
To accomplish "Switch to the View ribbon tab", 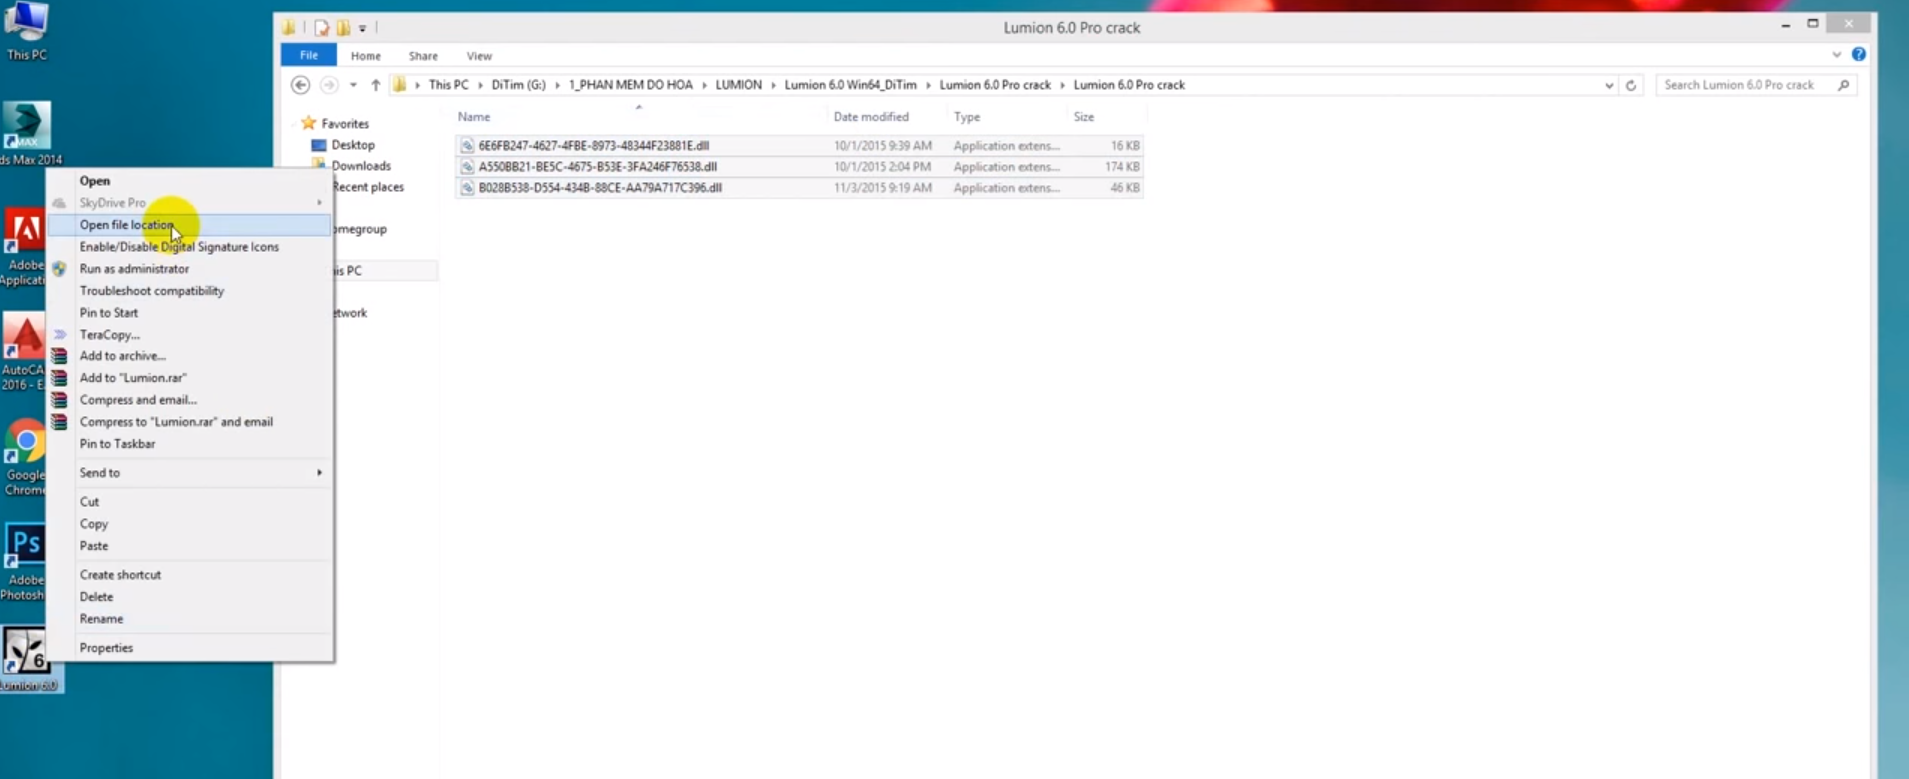I will pyautogui.click(x=479, y=56).
